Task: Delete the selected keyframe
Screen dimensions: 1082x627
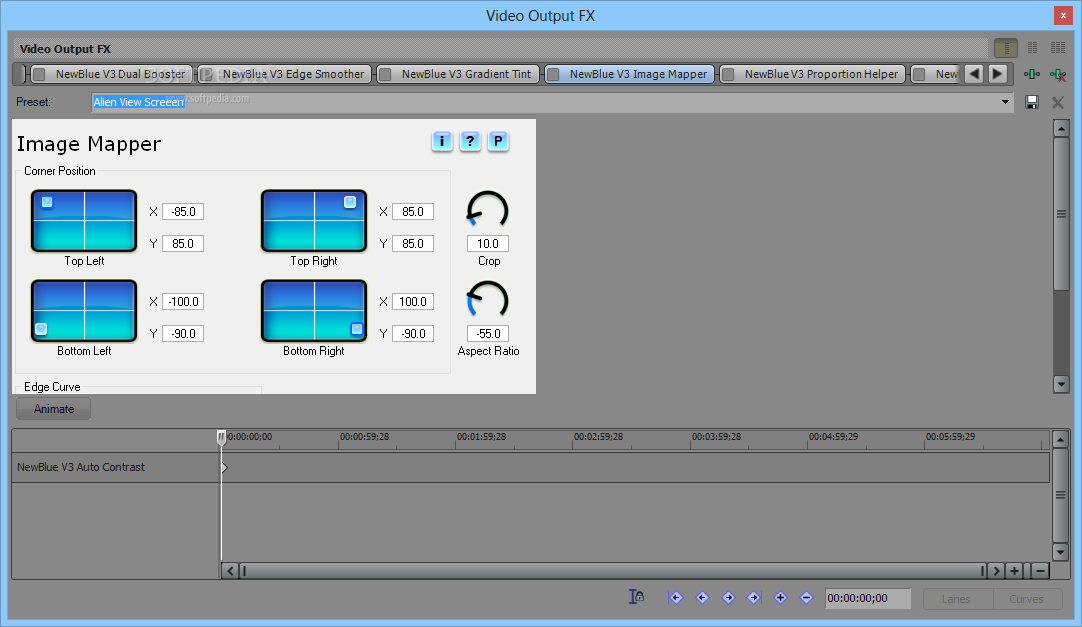Action: [807, 597]
